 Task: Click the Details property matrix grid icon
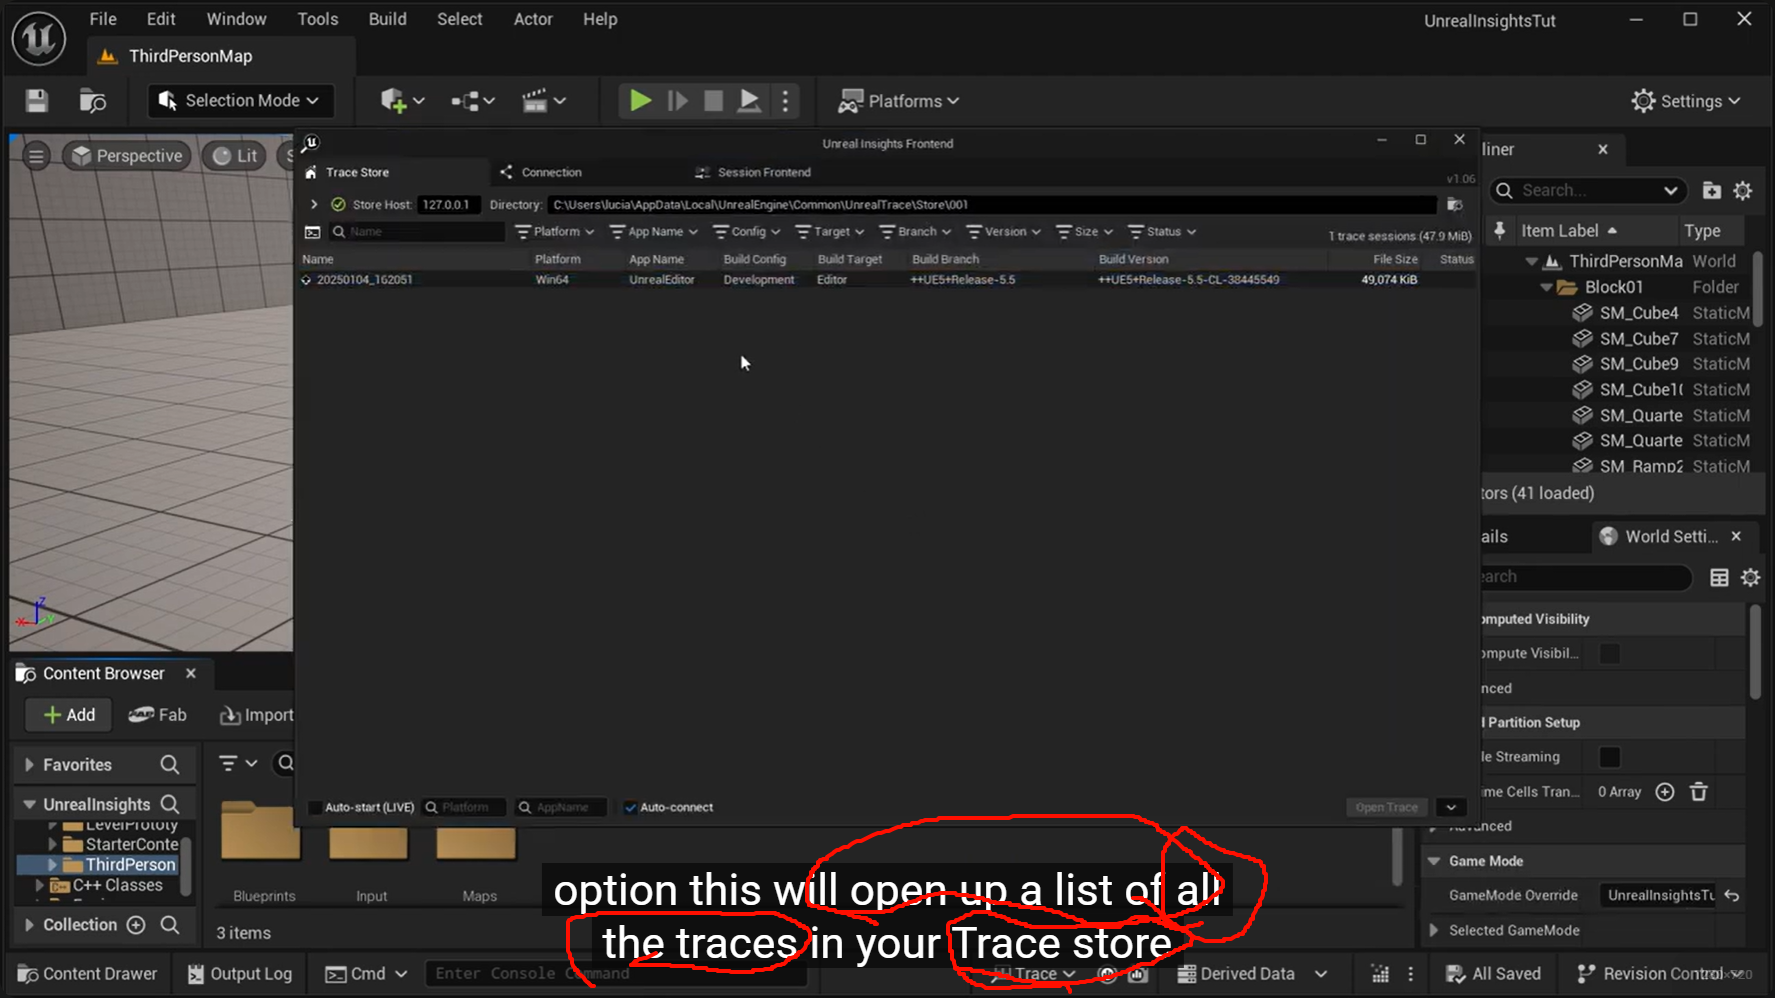(1719, 577)
